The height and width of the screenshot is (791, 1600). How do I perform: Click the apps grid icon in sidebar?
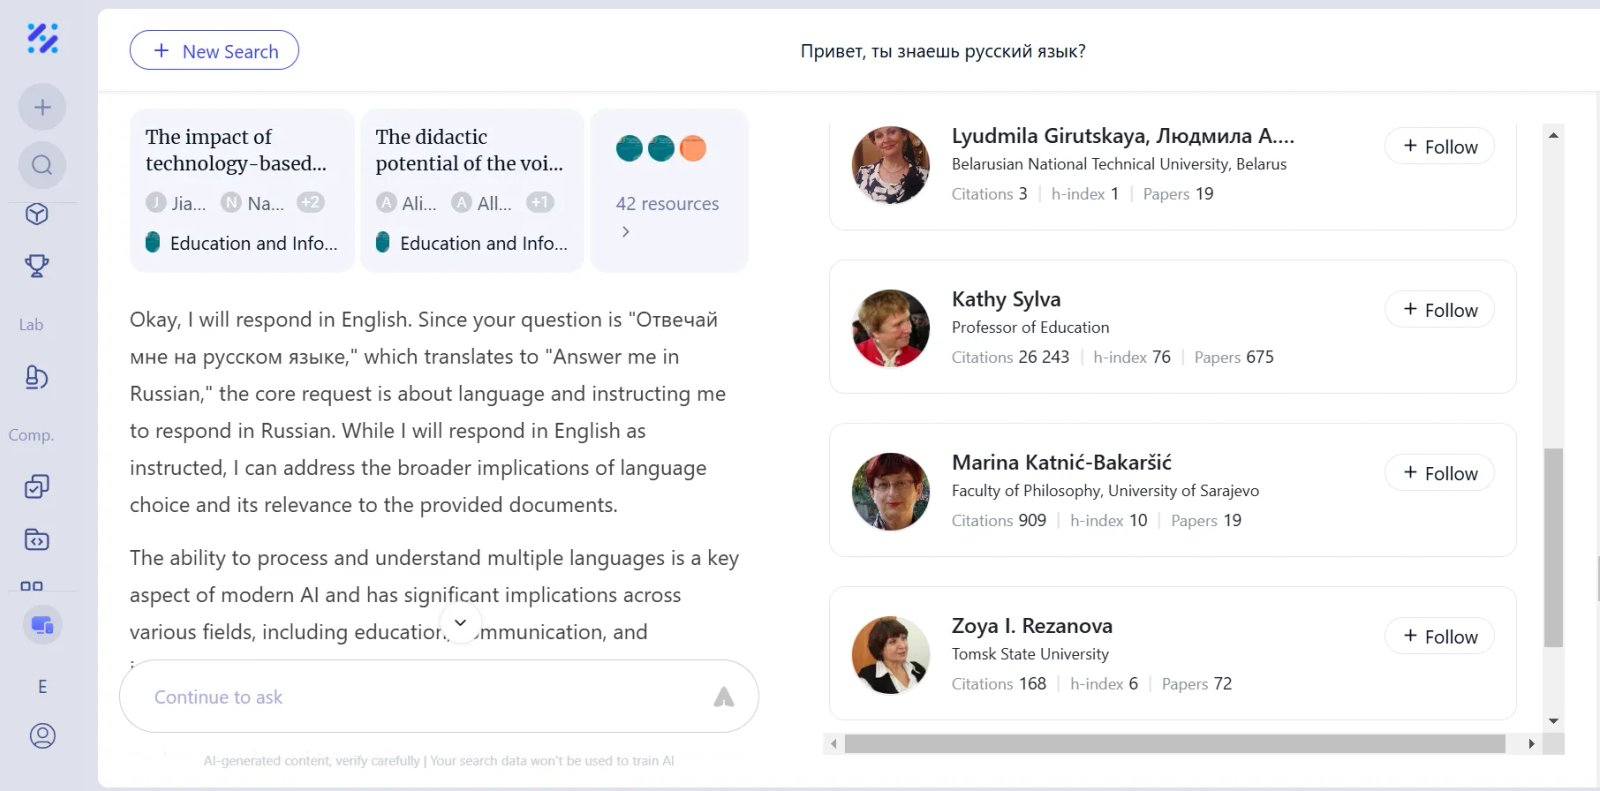(x=32, y=586)
